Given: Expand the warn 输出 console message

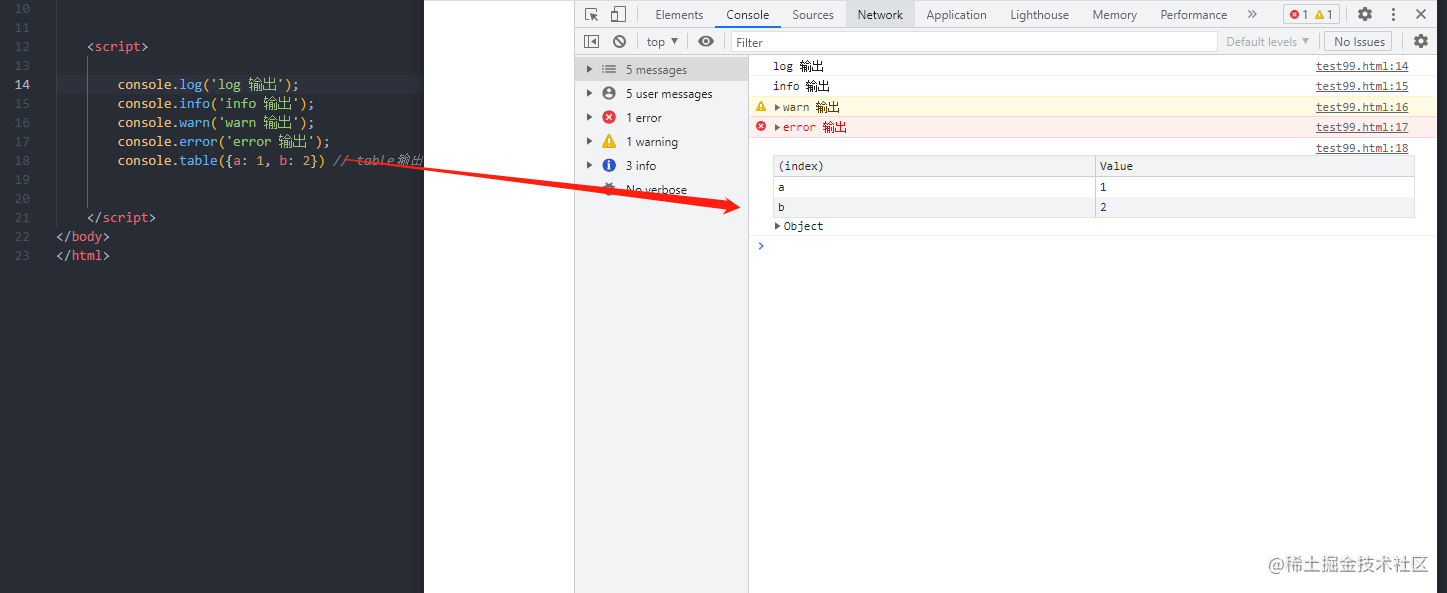Looking at the screenshot, I should click(777, 106).
